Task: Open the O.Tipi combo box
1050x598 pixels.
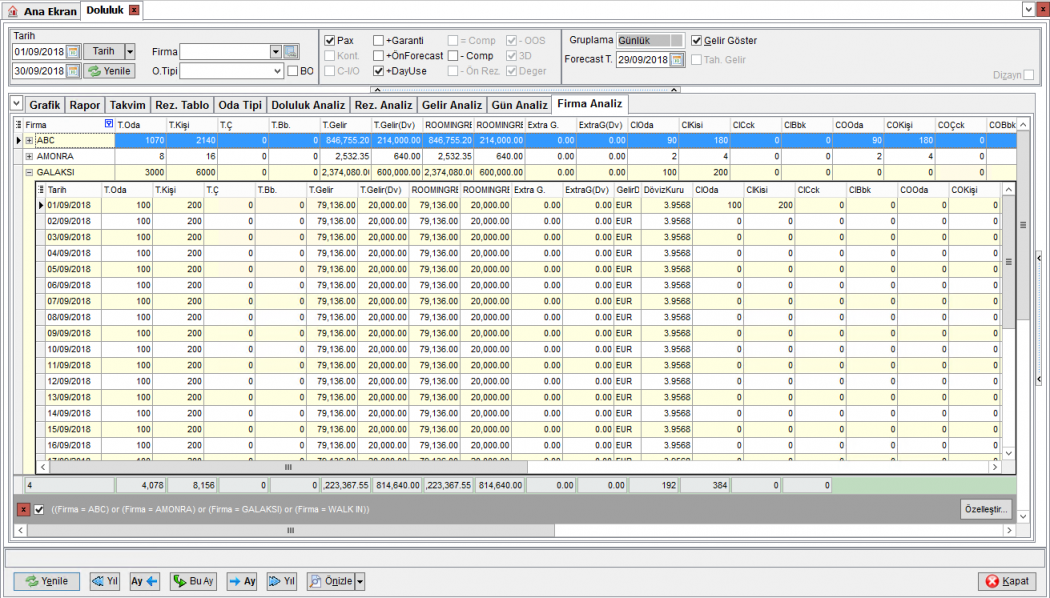Action: click(x=277, y=71)
